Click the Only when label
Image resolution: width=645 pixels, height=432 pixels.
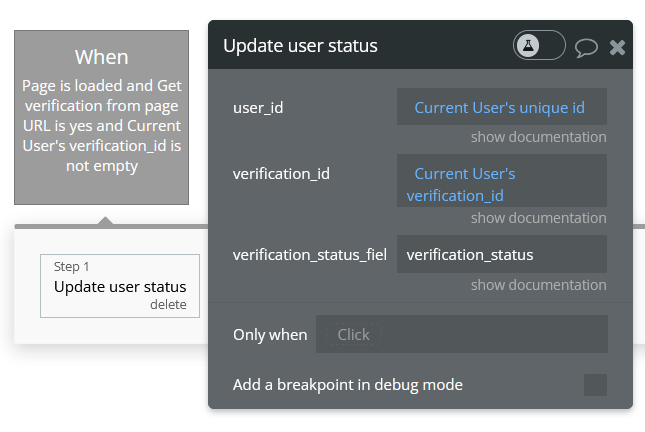[270, 335]
